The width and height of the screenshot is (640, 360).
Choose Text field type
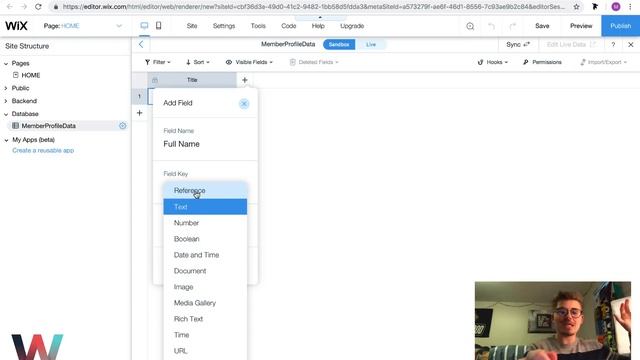[205, 207]
